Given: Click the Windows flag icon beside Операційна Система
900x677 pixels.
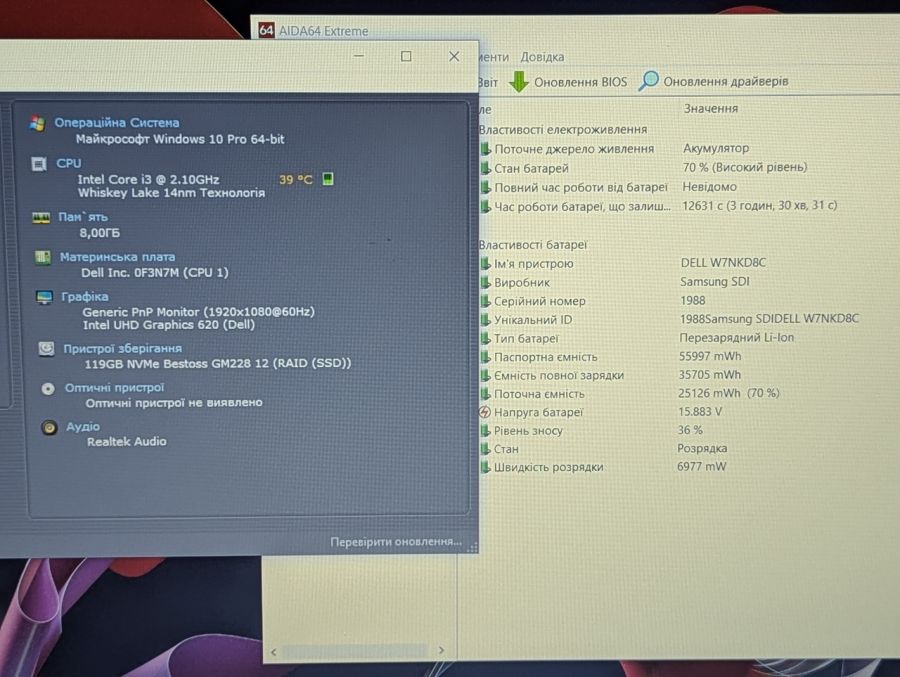Looking at the screenshot, I should click(37, 123).
